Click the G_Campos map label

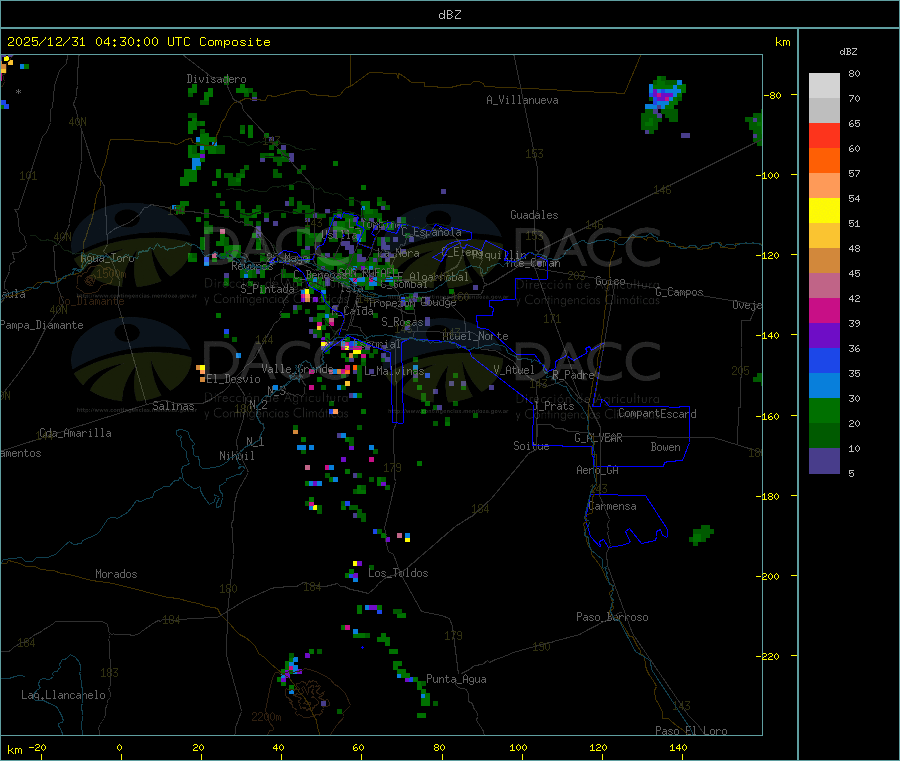click(x=679, y=292)
